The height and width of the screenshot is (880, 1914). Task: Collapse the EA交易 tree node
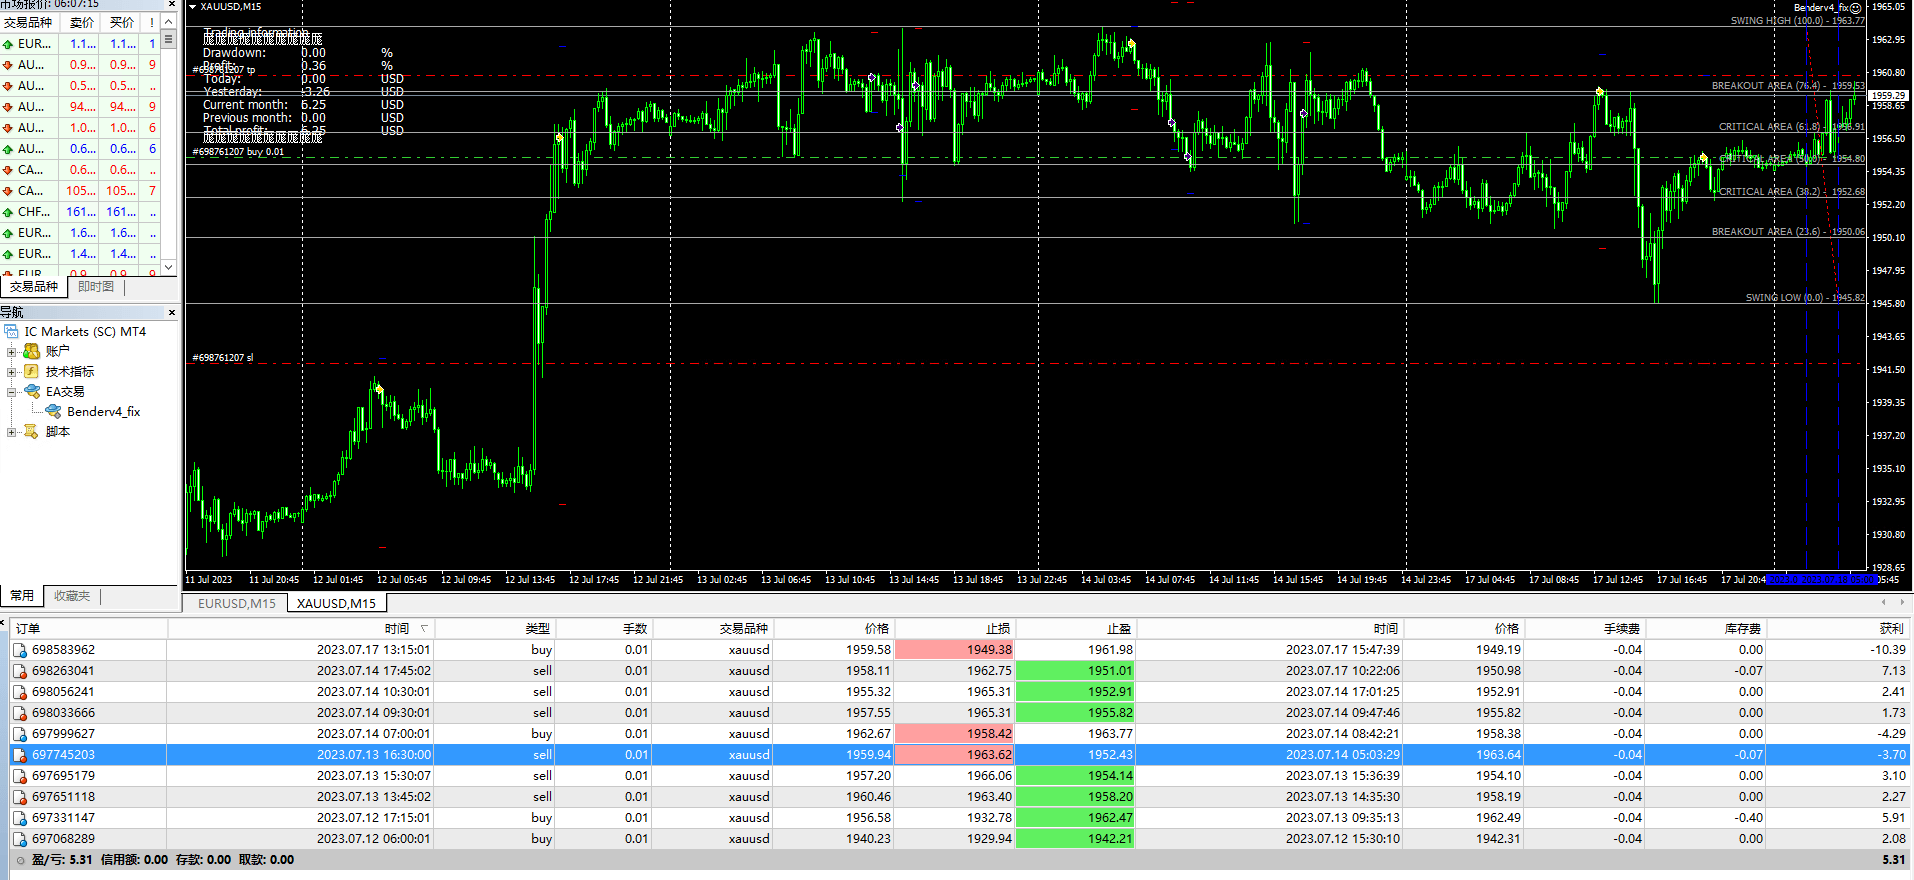12,392
